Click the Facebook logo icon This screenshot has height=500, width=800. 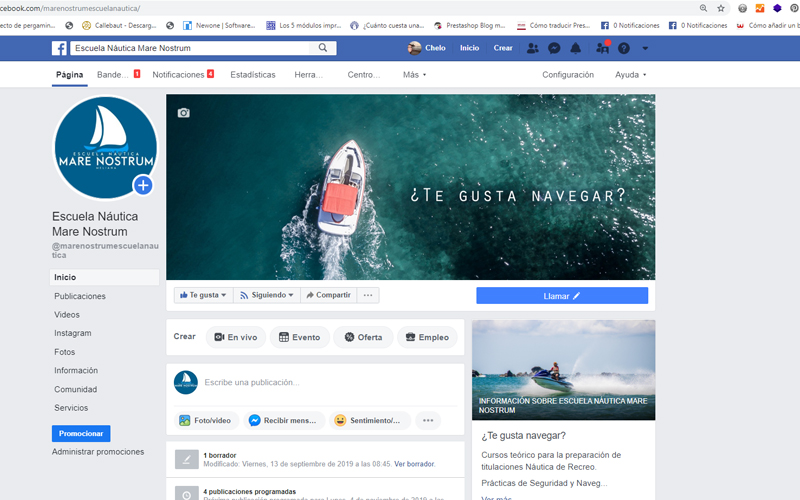[59, 48]
